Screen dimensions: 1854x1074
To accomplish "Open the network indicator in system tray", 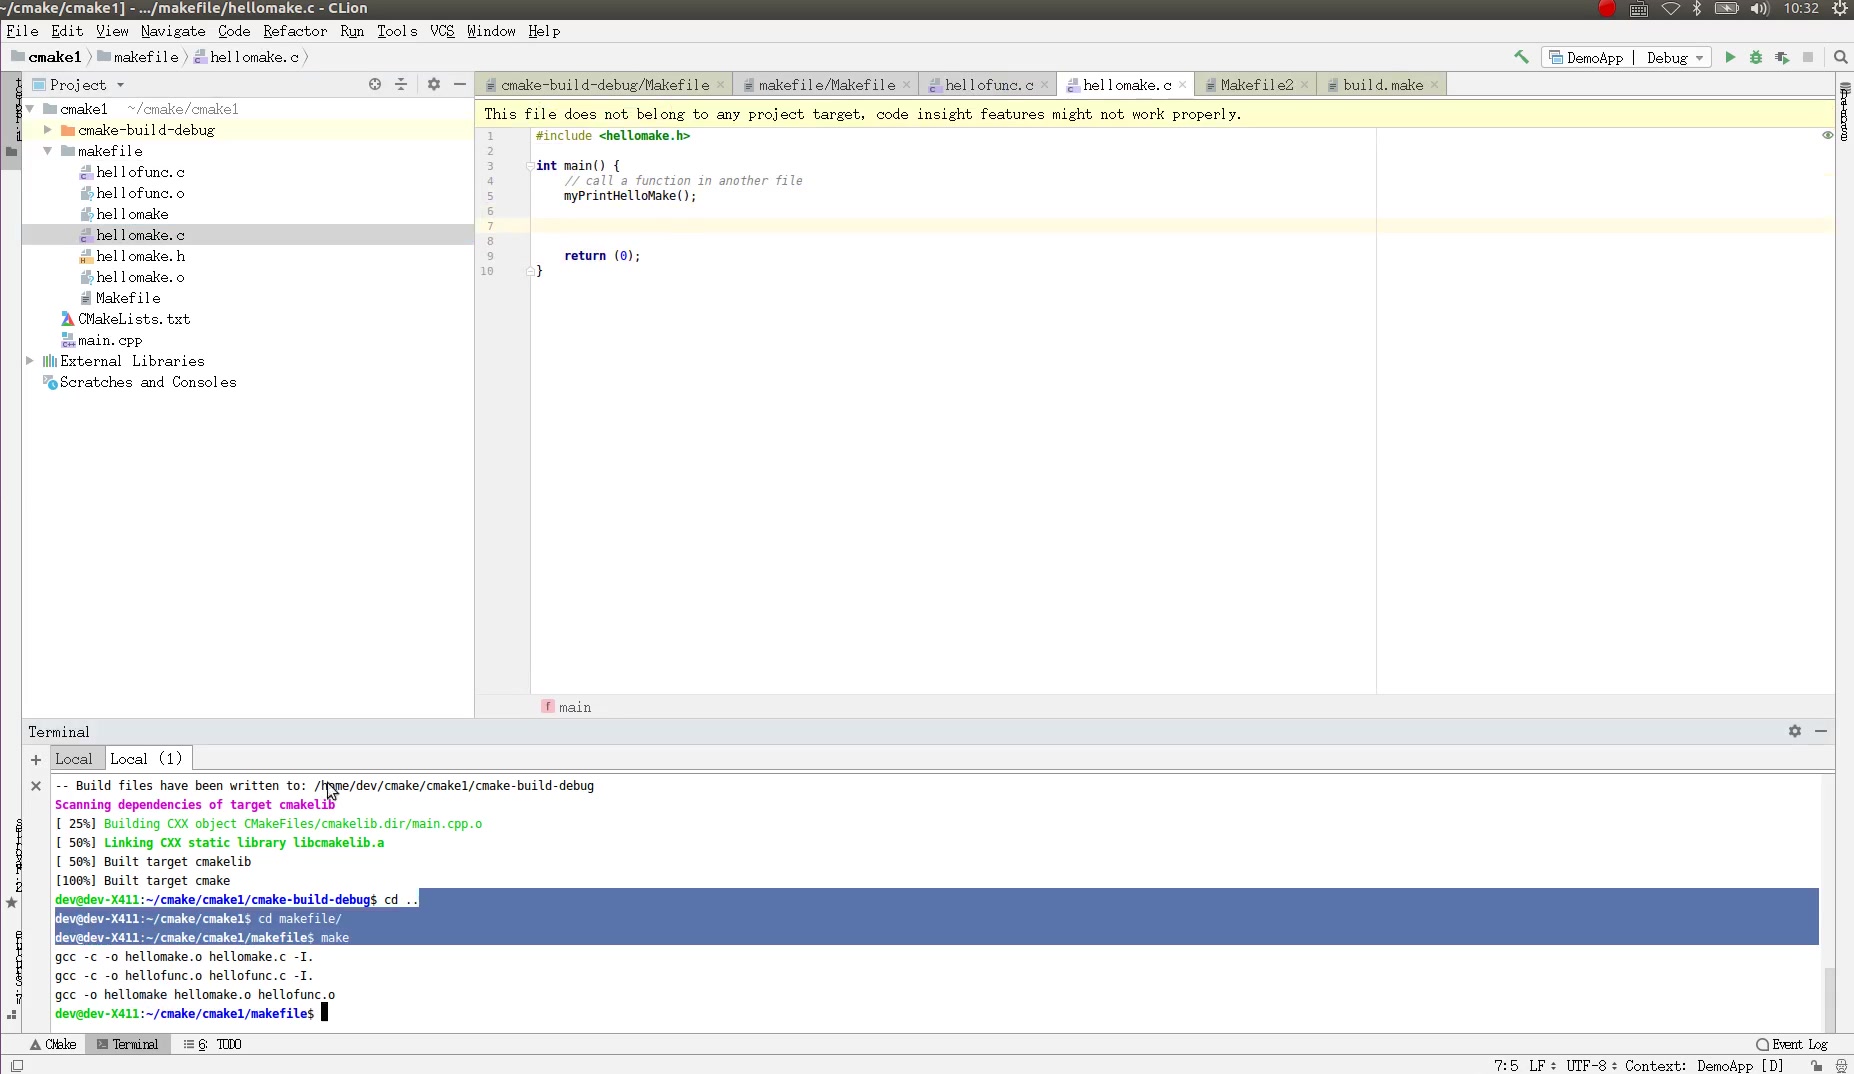I will (x=1671, y=9).
